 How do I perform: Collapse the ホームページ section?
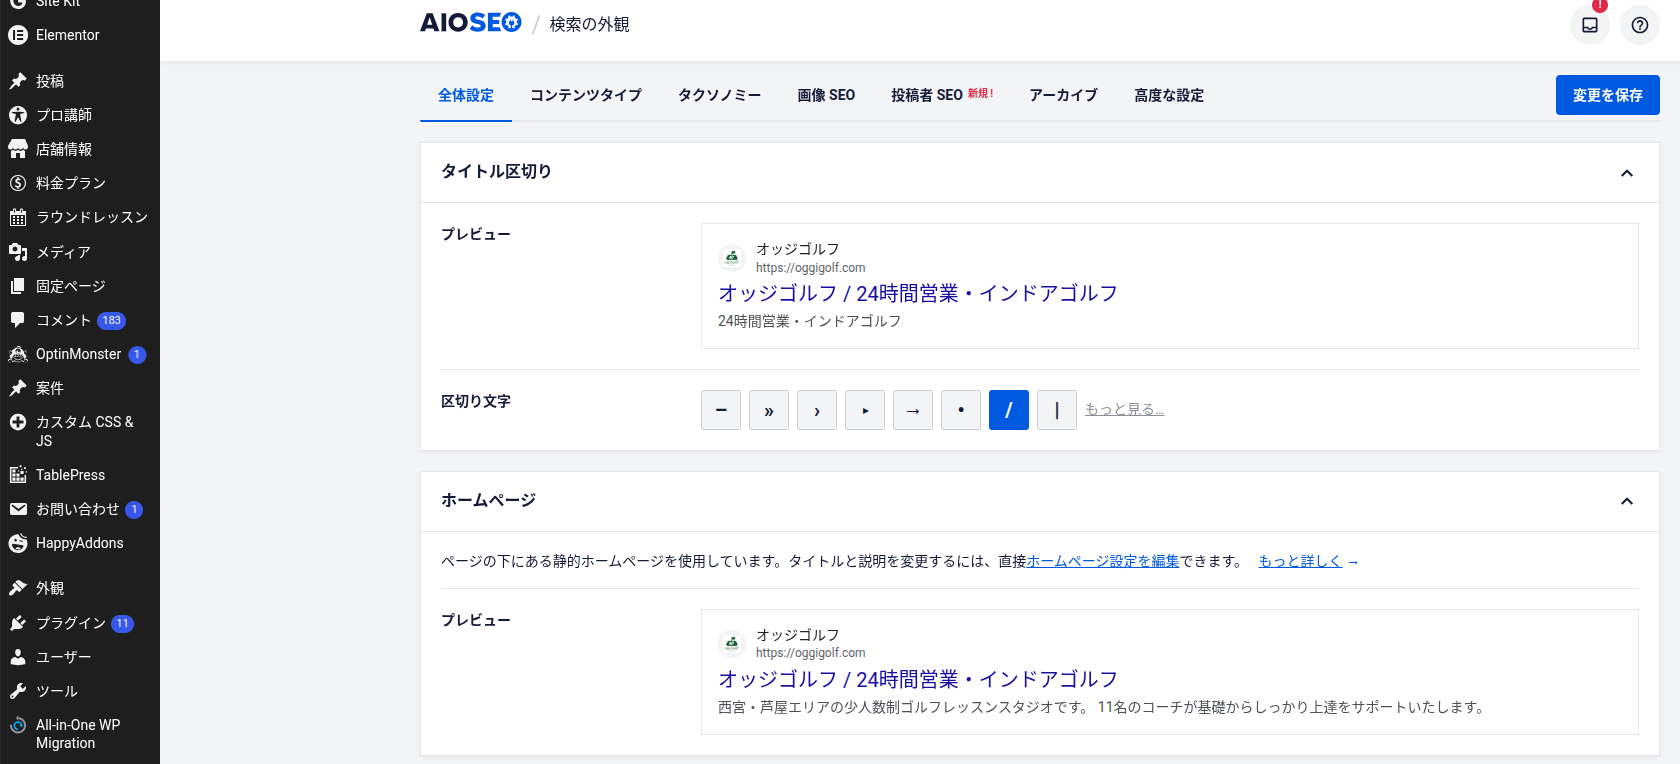[x=1627, y=501]
